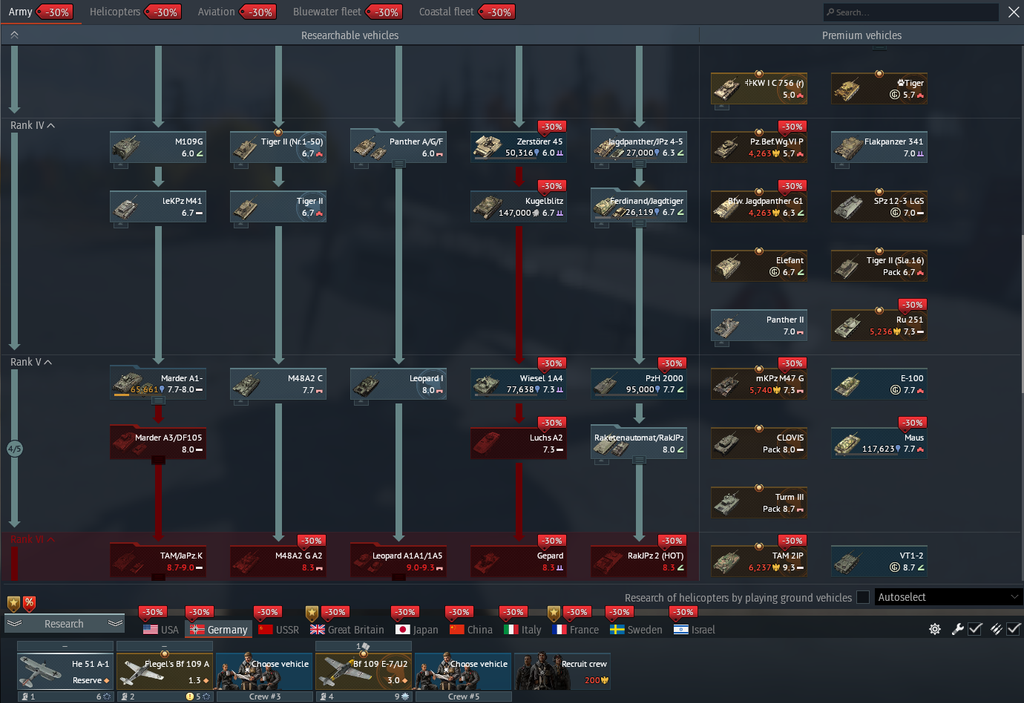Click the PzH 2000 vehicle

[639, 384]
